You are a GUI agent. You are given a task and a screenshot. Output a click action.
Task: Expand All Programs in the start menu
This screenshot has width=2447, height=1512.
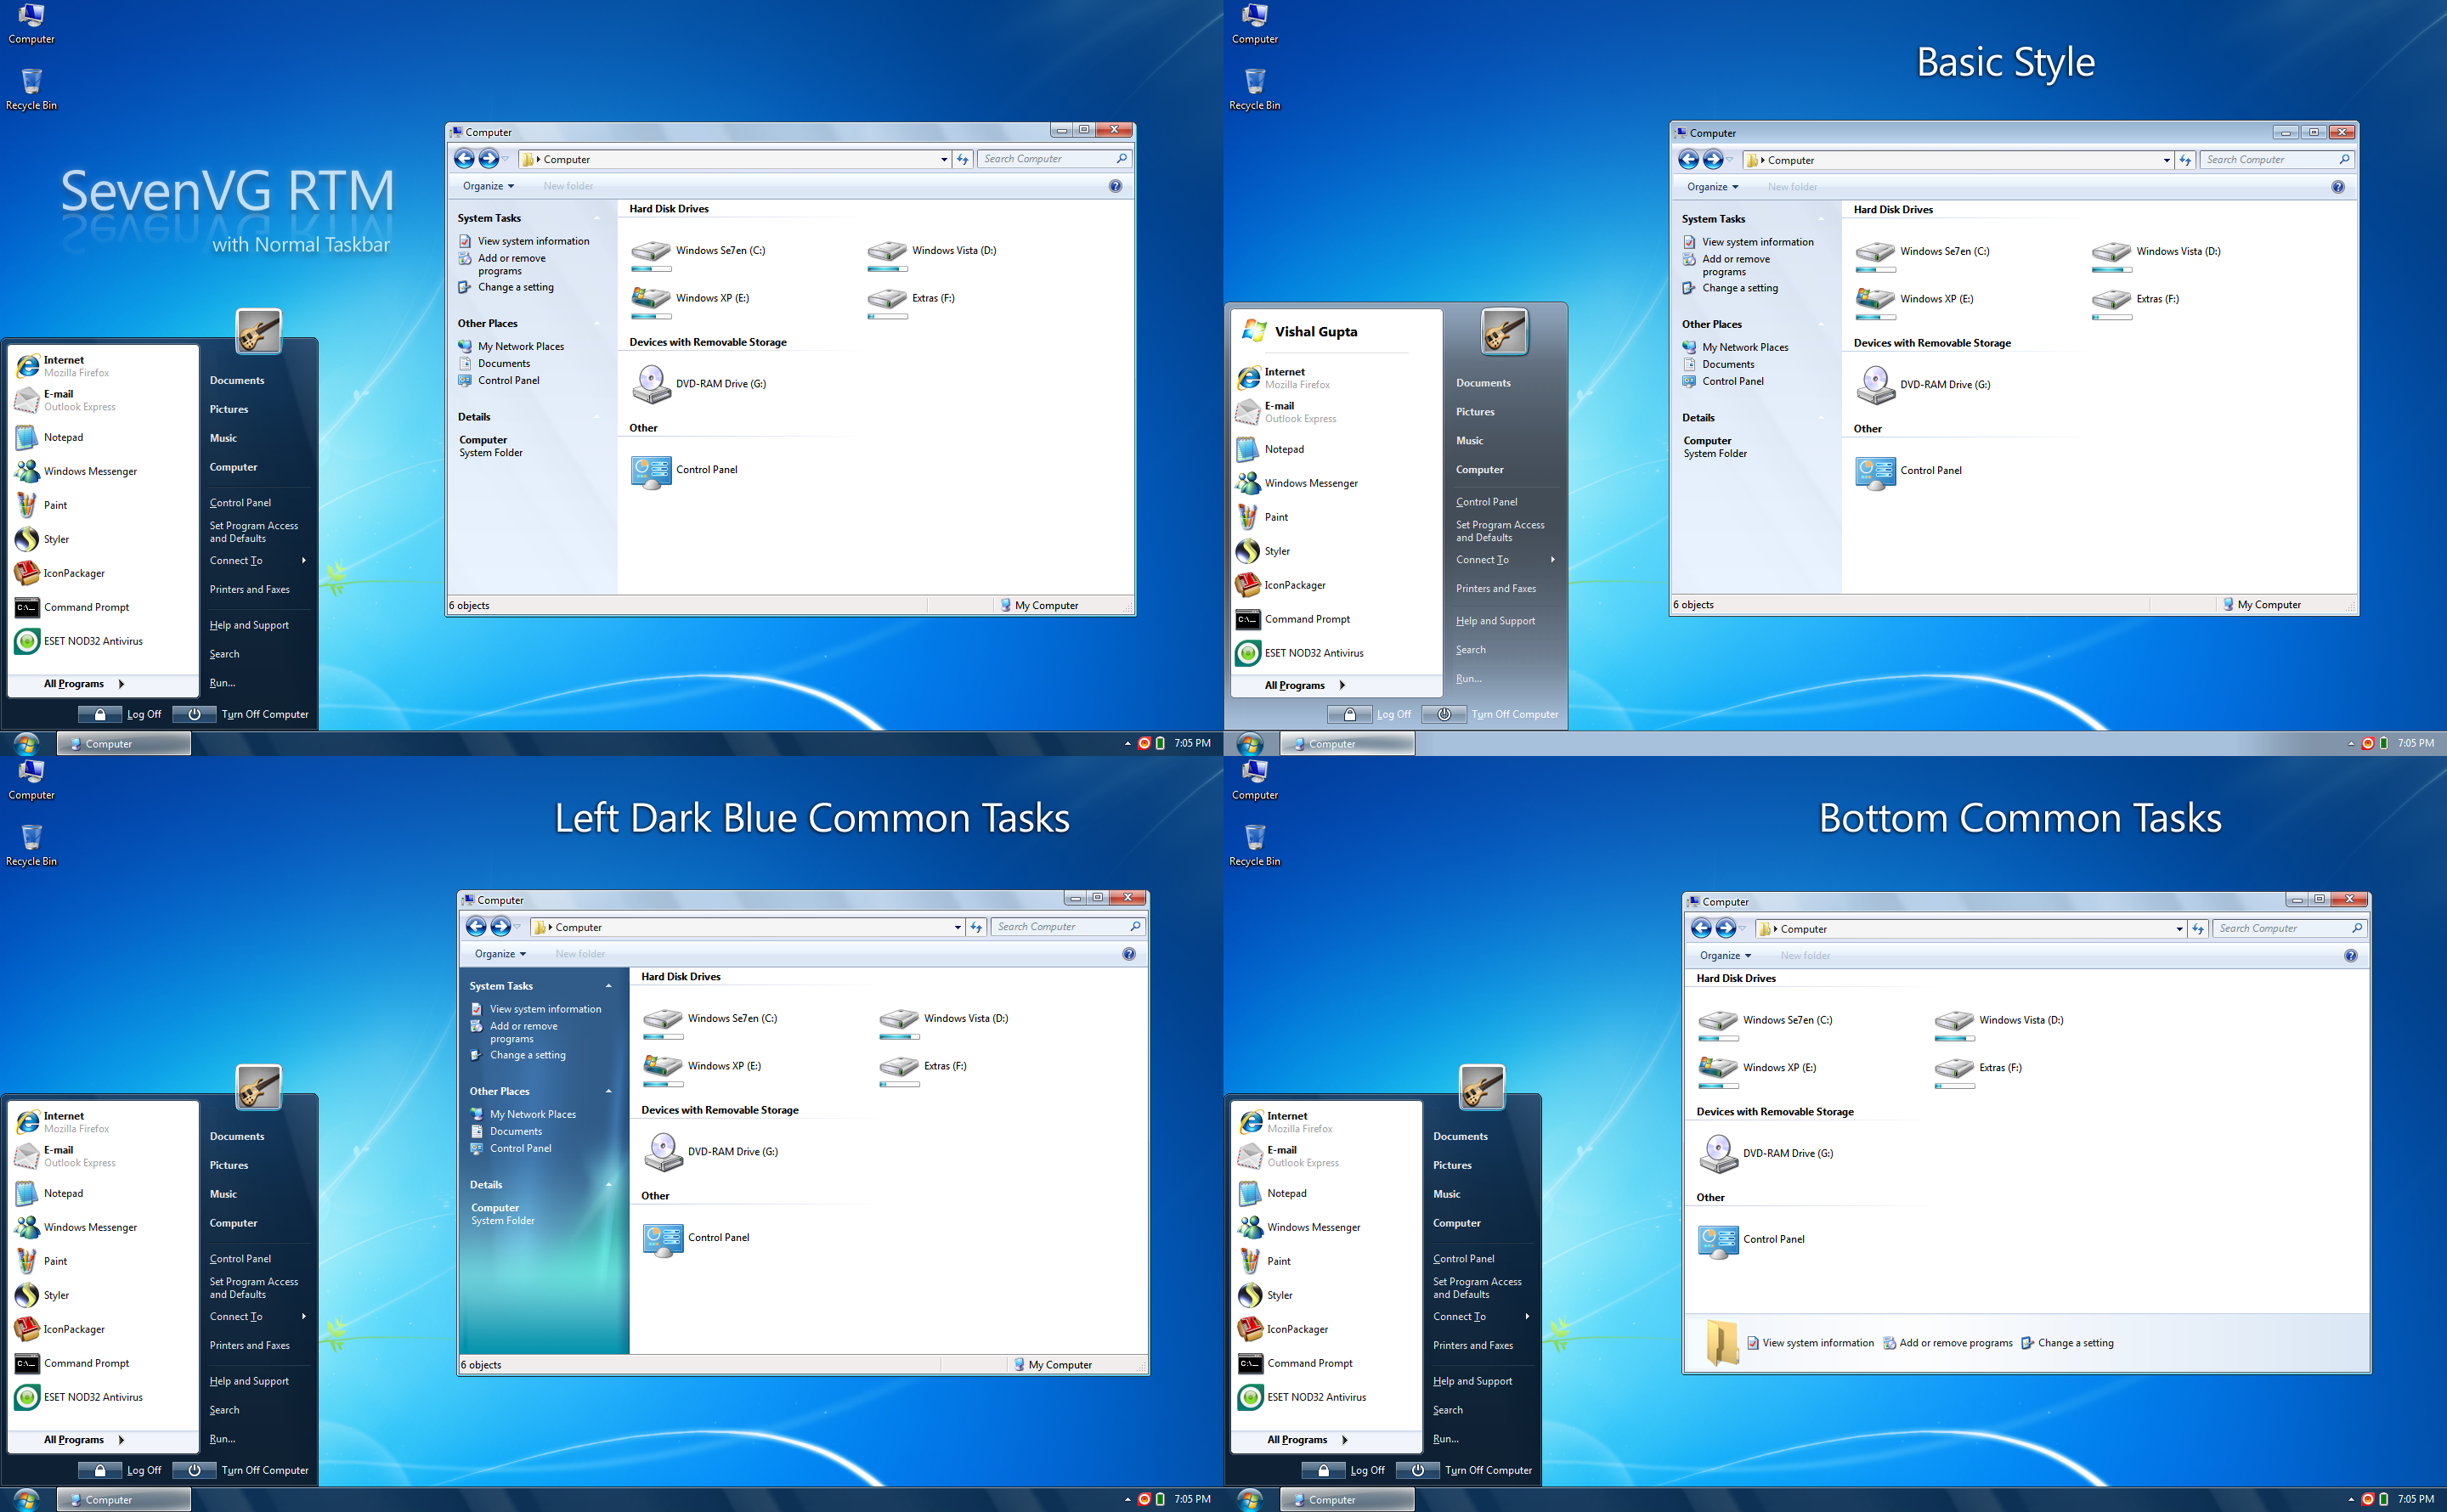click(x=75, y=683)
